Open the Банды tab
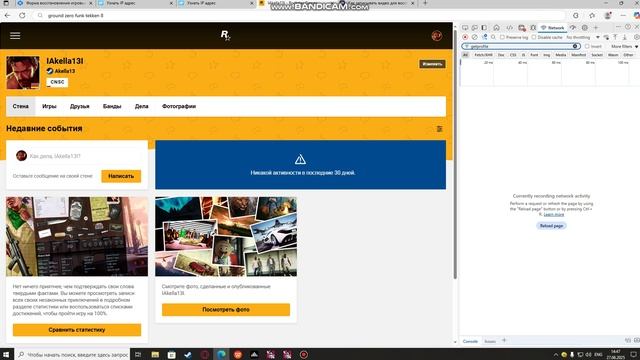The height and width of the screenshot is (360, 640). coord(112,106)
